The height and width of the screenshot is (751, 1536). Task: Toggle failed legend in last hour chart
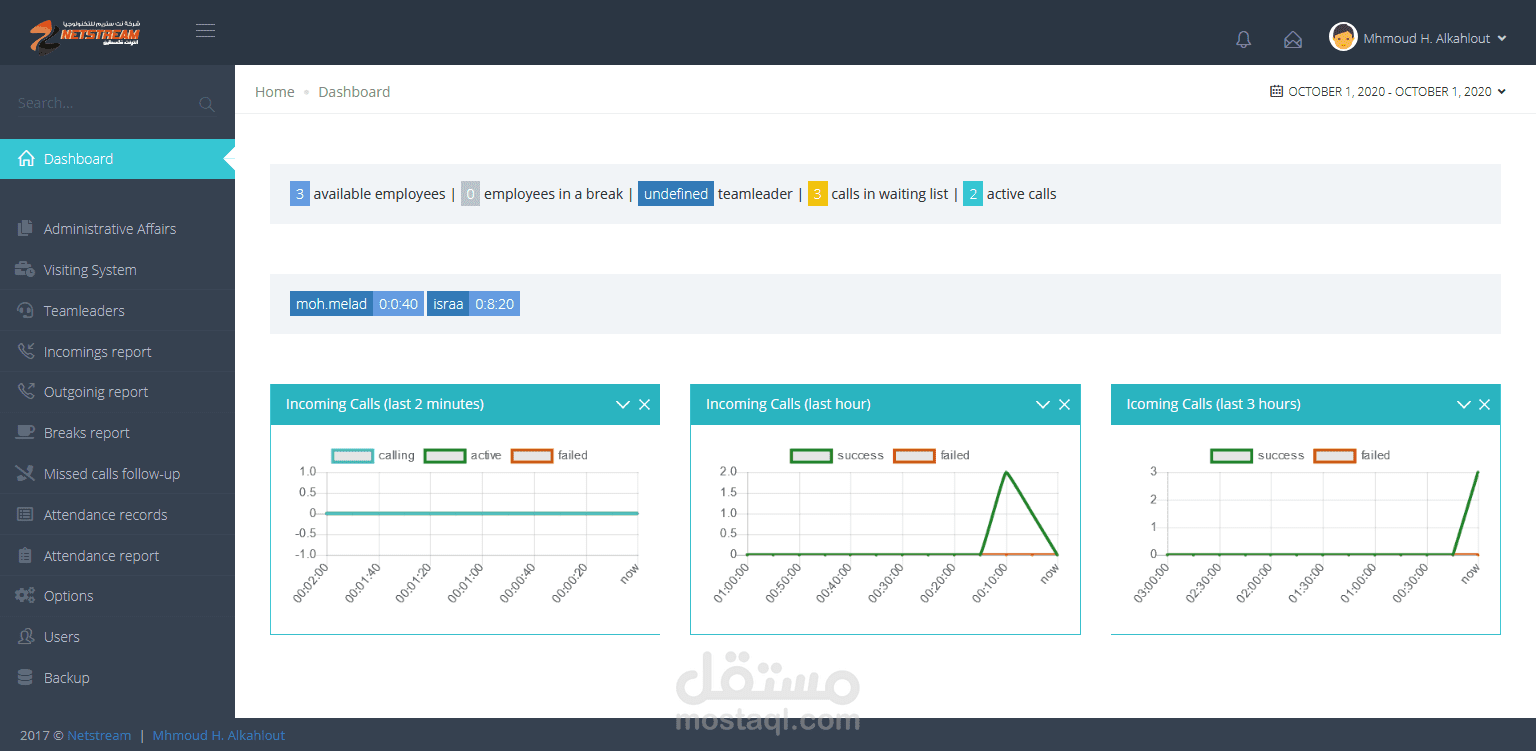tap(931, 455)
